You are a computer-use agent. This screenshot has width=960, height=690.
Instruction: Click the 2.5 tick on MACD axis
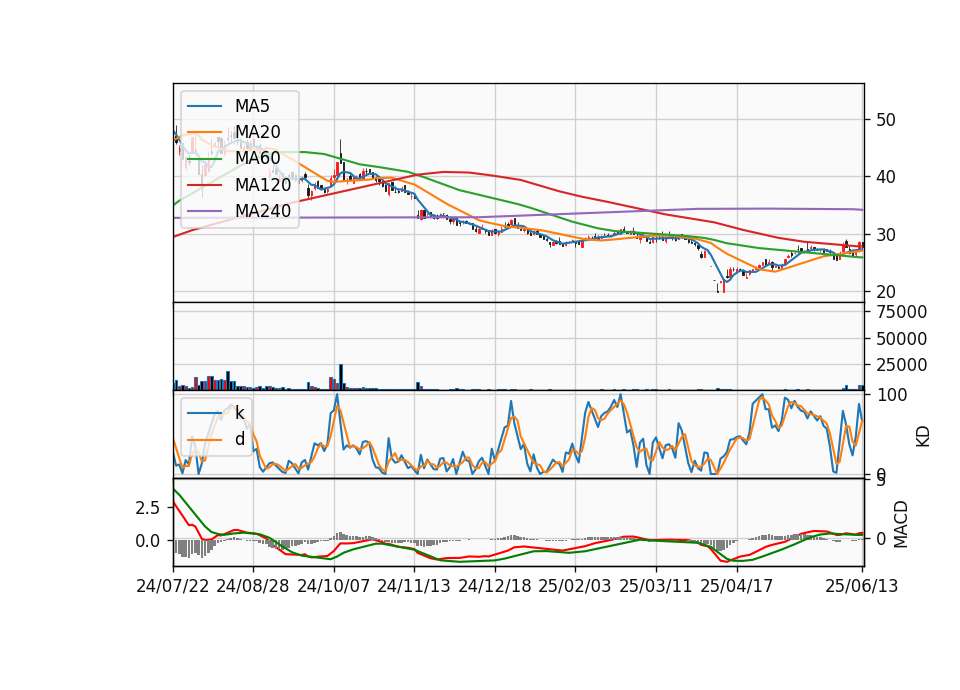tap(148, 508)
